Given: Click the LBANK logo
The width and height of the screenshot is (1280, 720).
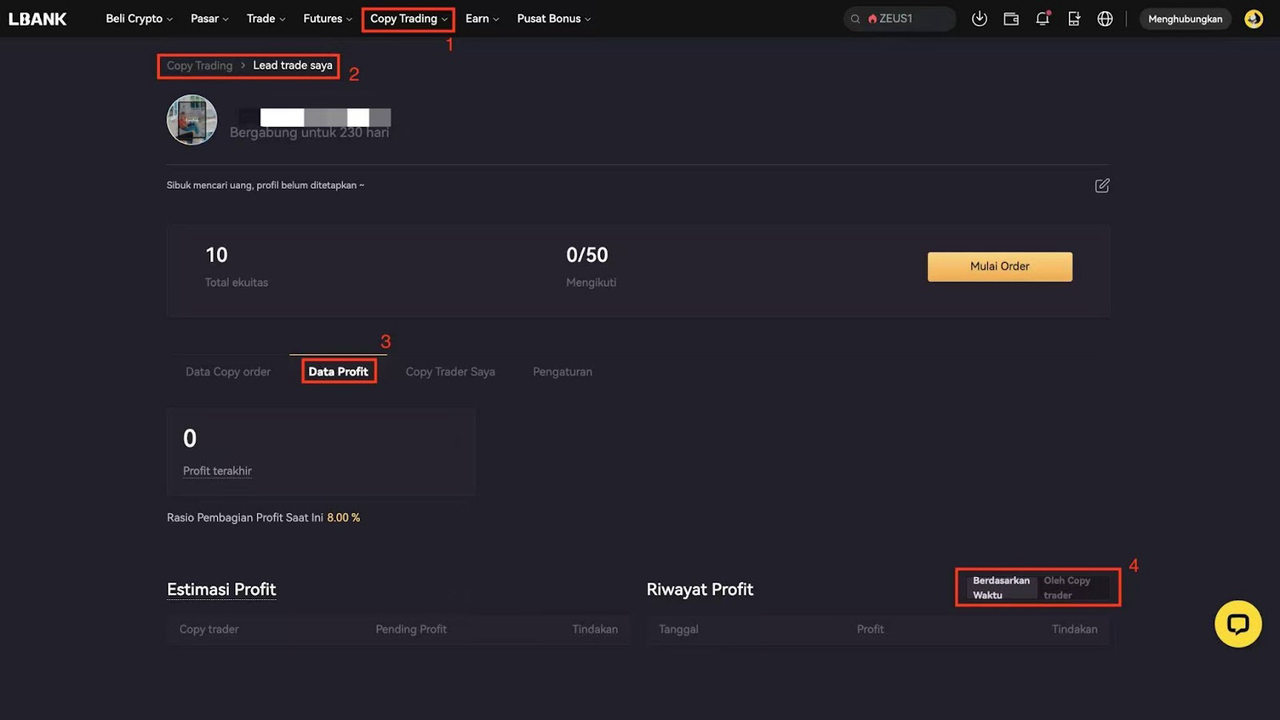Looking at the screenshot, I should click(x=38, y=19).
